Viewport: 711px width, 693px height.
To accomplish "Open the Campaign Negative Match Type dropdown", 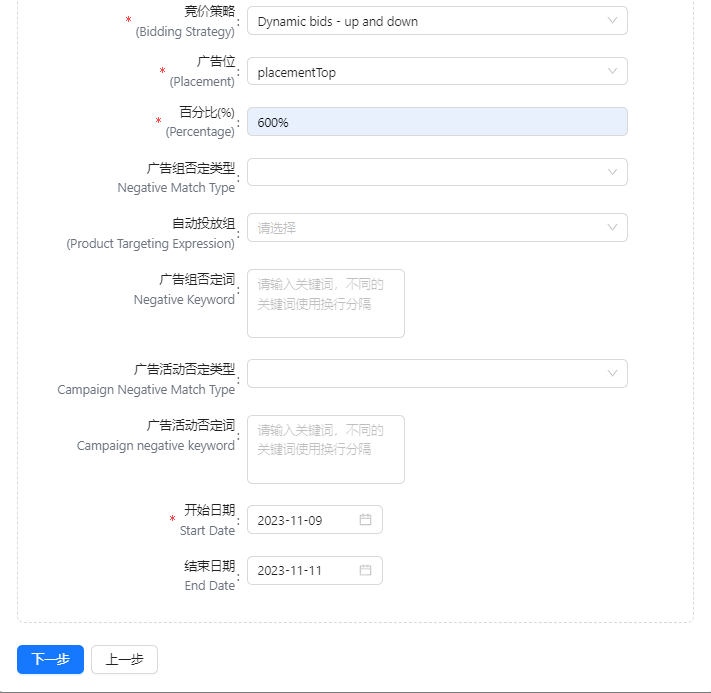I will 437,374.
